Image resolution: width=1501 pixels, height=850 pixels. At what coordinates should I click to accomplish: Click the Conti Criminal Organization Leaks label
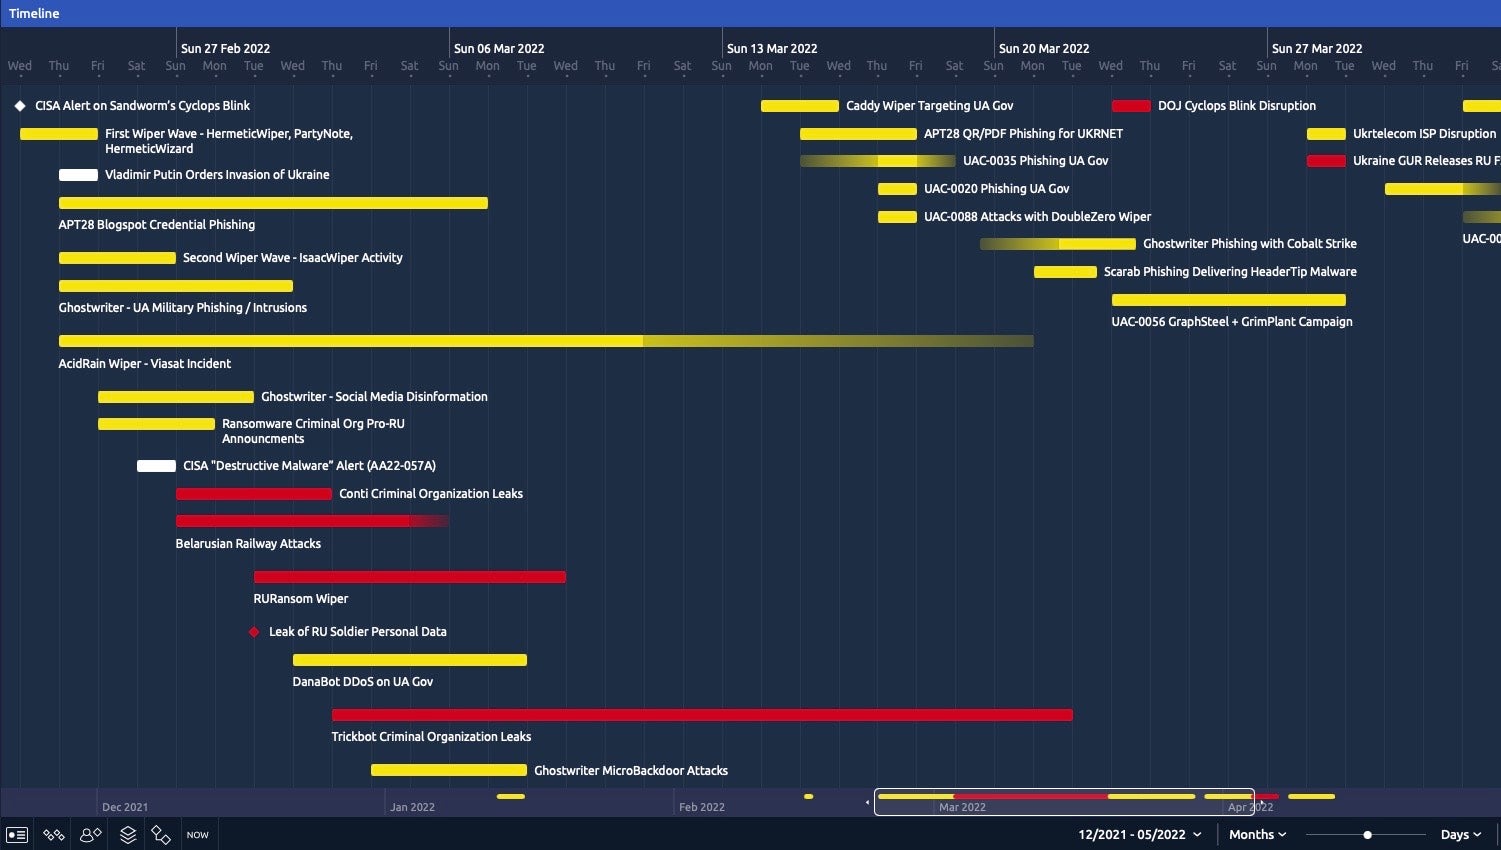tap(430, 494)
